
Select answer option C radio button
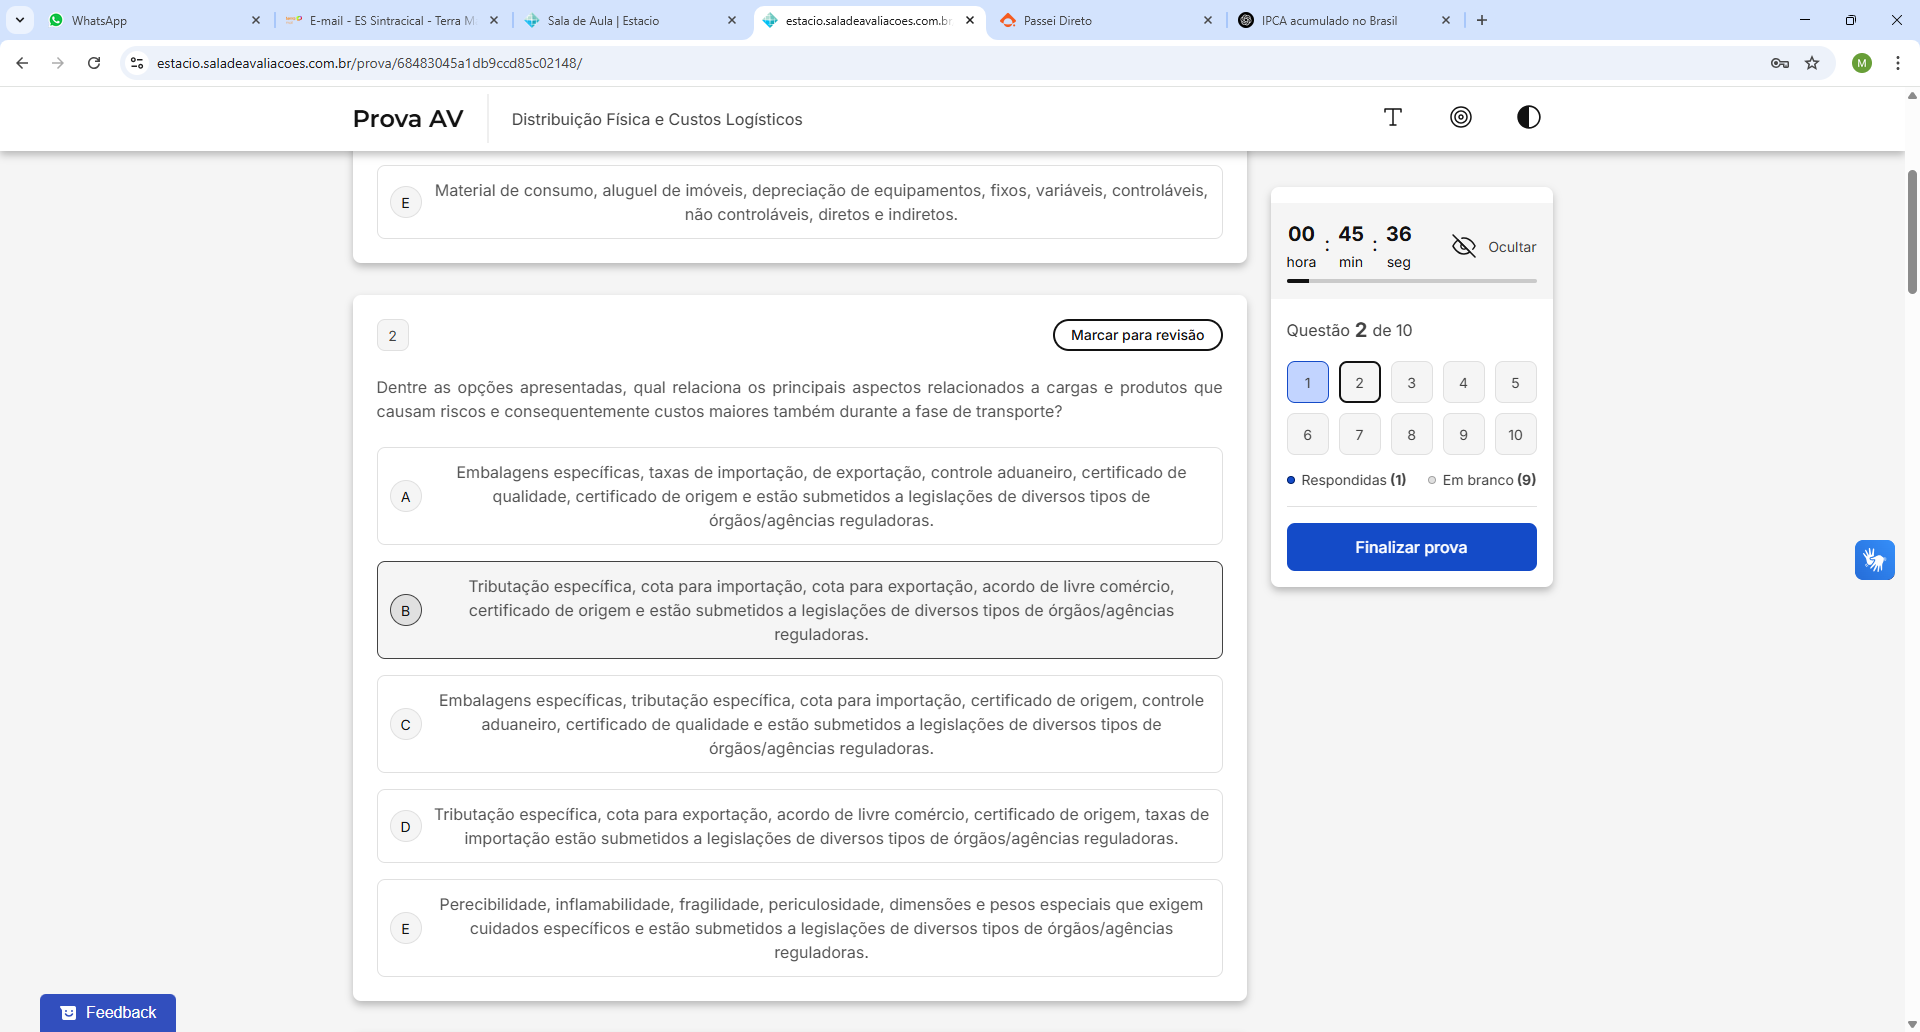(x=405, y=725)
